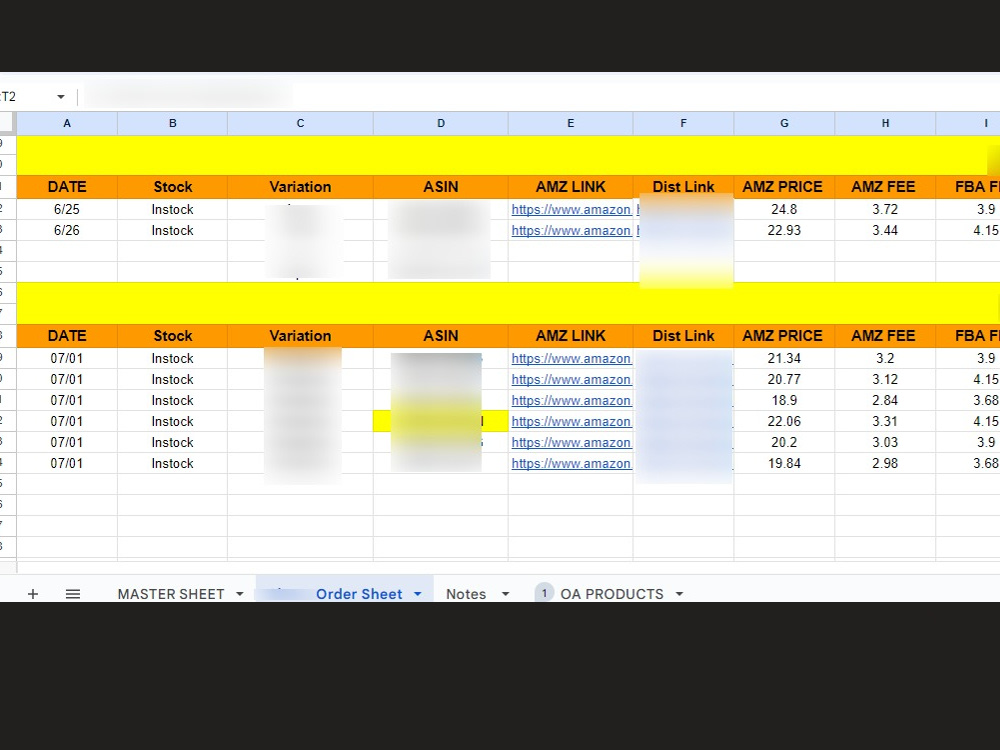Select column F header

[x=684, y=123]
